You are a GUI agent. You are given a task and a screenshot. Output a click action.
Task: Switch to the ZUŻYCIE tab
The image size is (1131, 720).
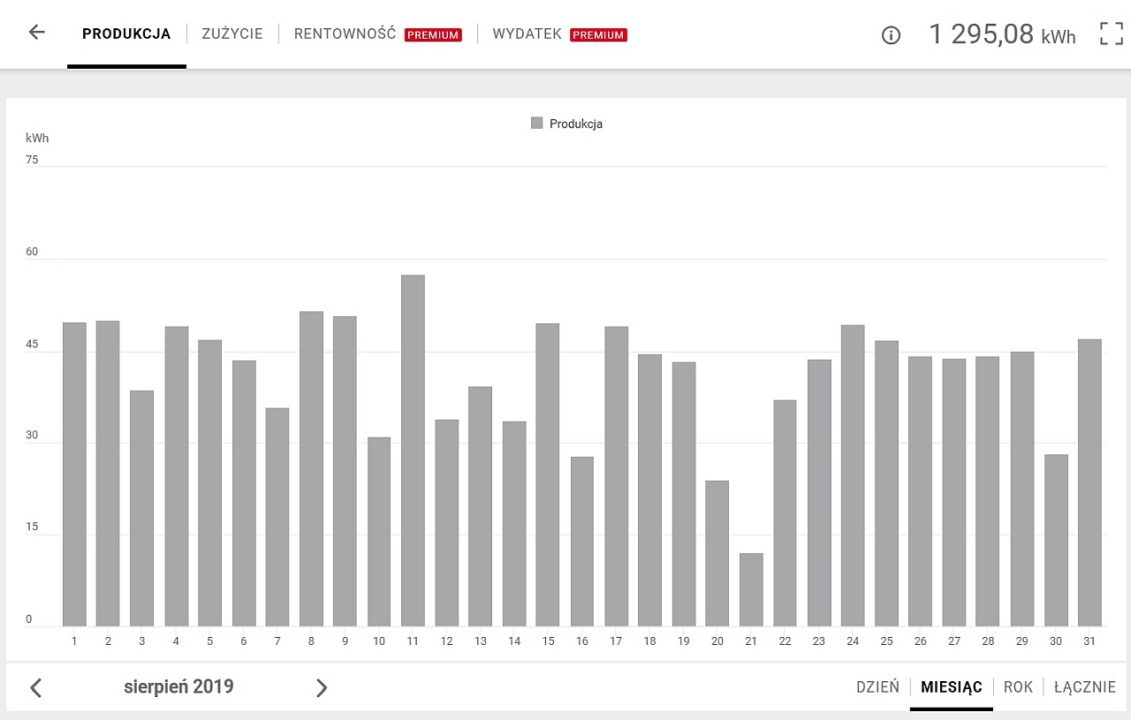coord(232,34)
